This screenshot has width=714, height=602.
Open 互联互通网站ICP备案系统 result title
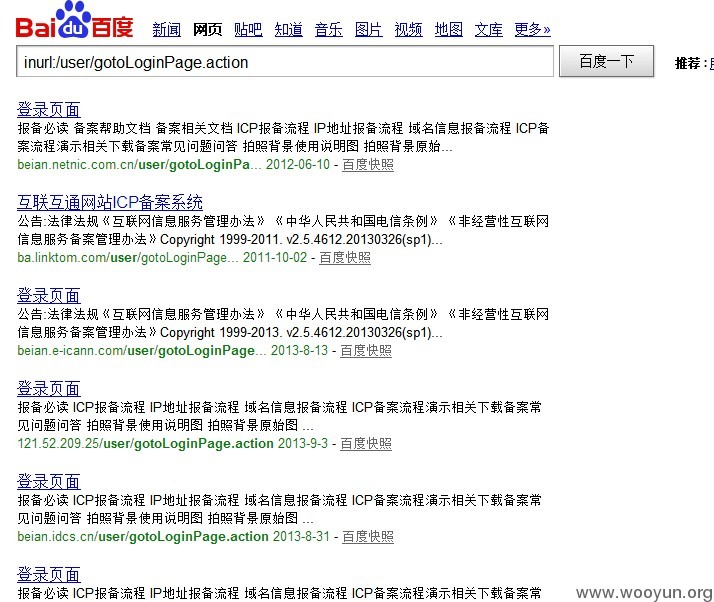(x=110, y=202)
